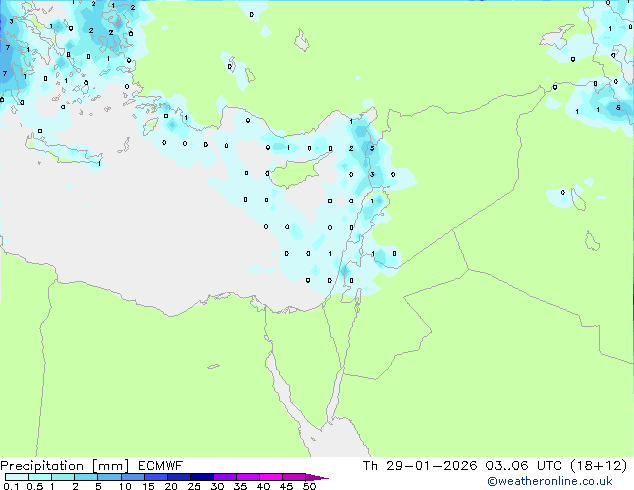This screenshot has width=634, height=490.
Task: Click the 0.5–1 mm legend swatch
Action: coord(40,477)
